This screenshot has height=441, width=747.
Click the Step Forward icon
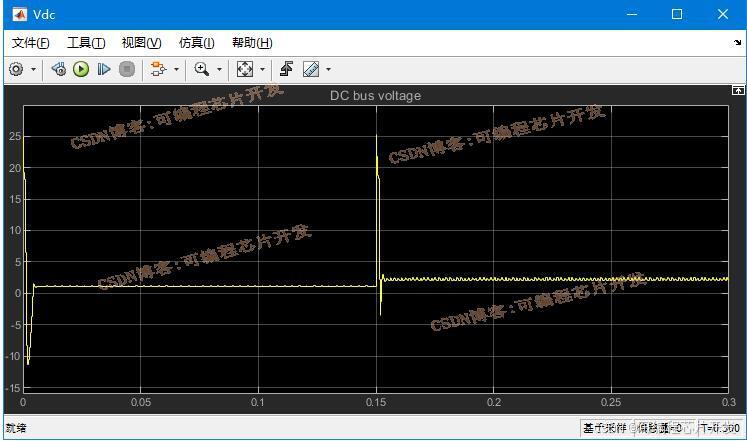(103, 69)
